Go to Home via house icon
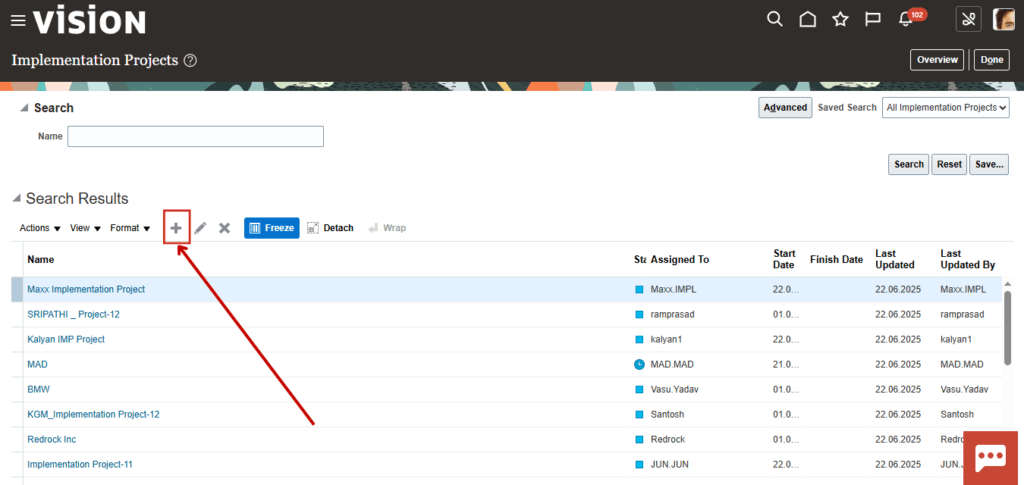Screen dimensions: 1024x485 click(x=808, y=20)
